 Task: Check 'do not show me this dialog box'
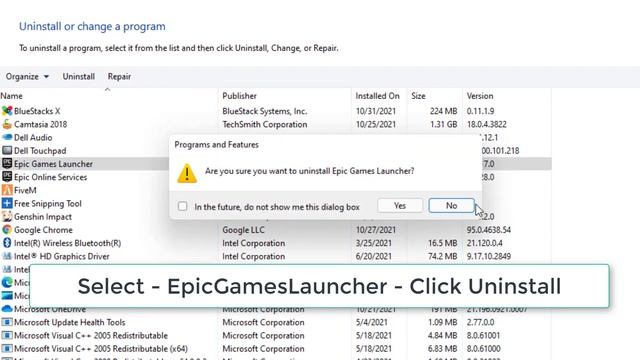182,206
